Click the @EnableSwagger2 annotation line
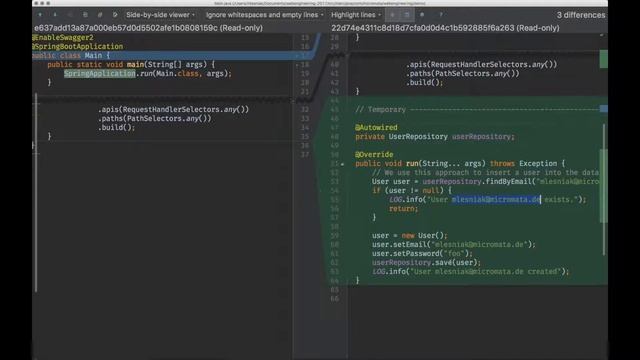 pos(63,38)
